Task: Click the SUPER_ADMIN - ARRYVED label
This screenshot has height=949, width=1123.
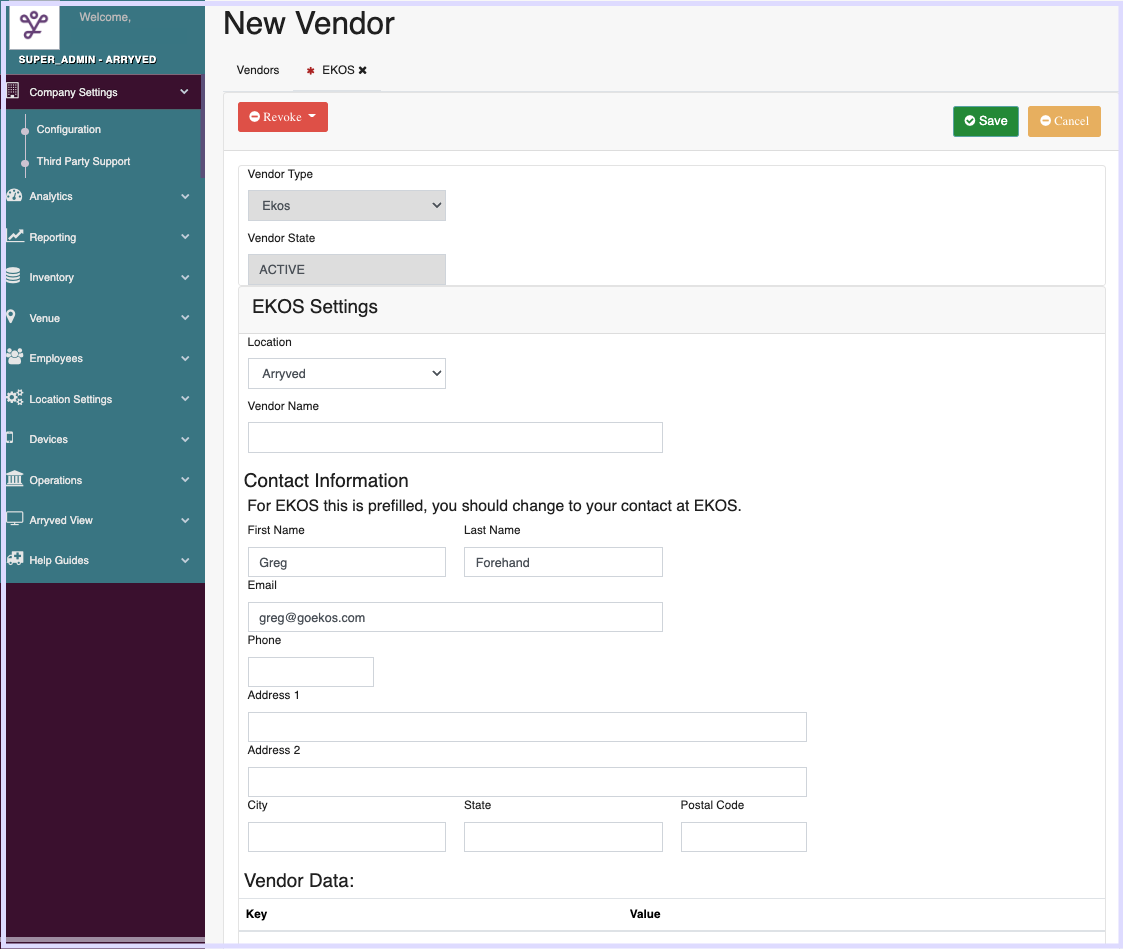Action: click(87, 59)
